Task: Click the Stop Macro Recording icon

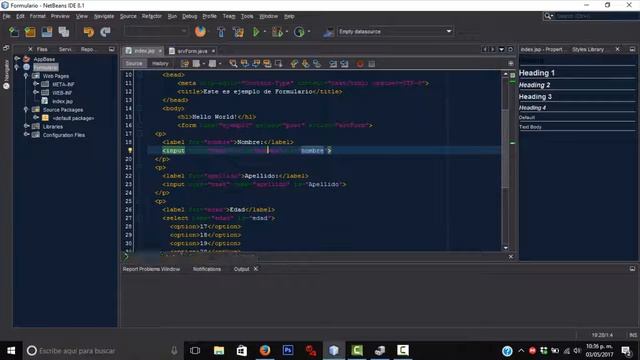Action: point(371,64)
